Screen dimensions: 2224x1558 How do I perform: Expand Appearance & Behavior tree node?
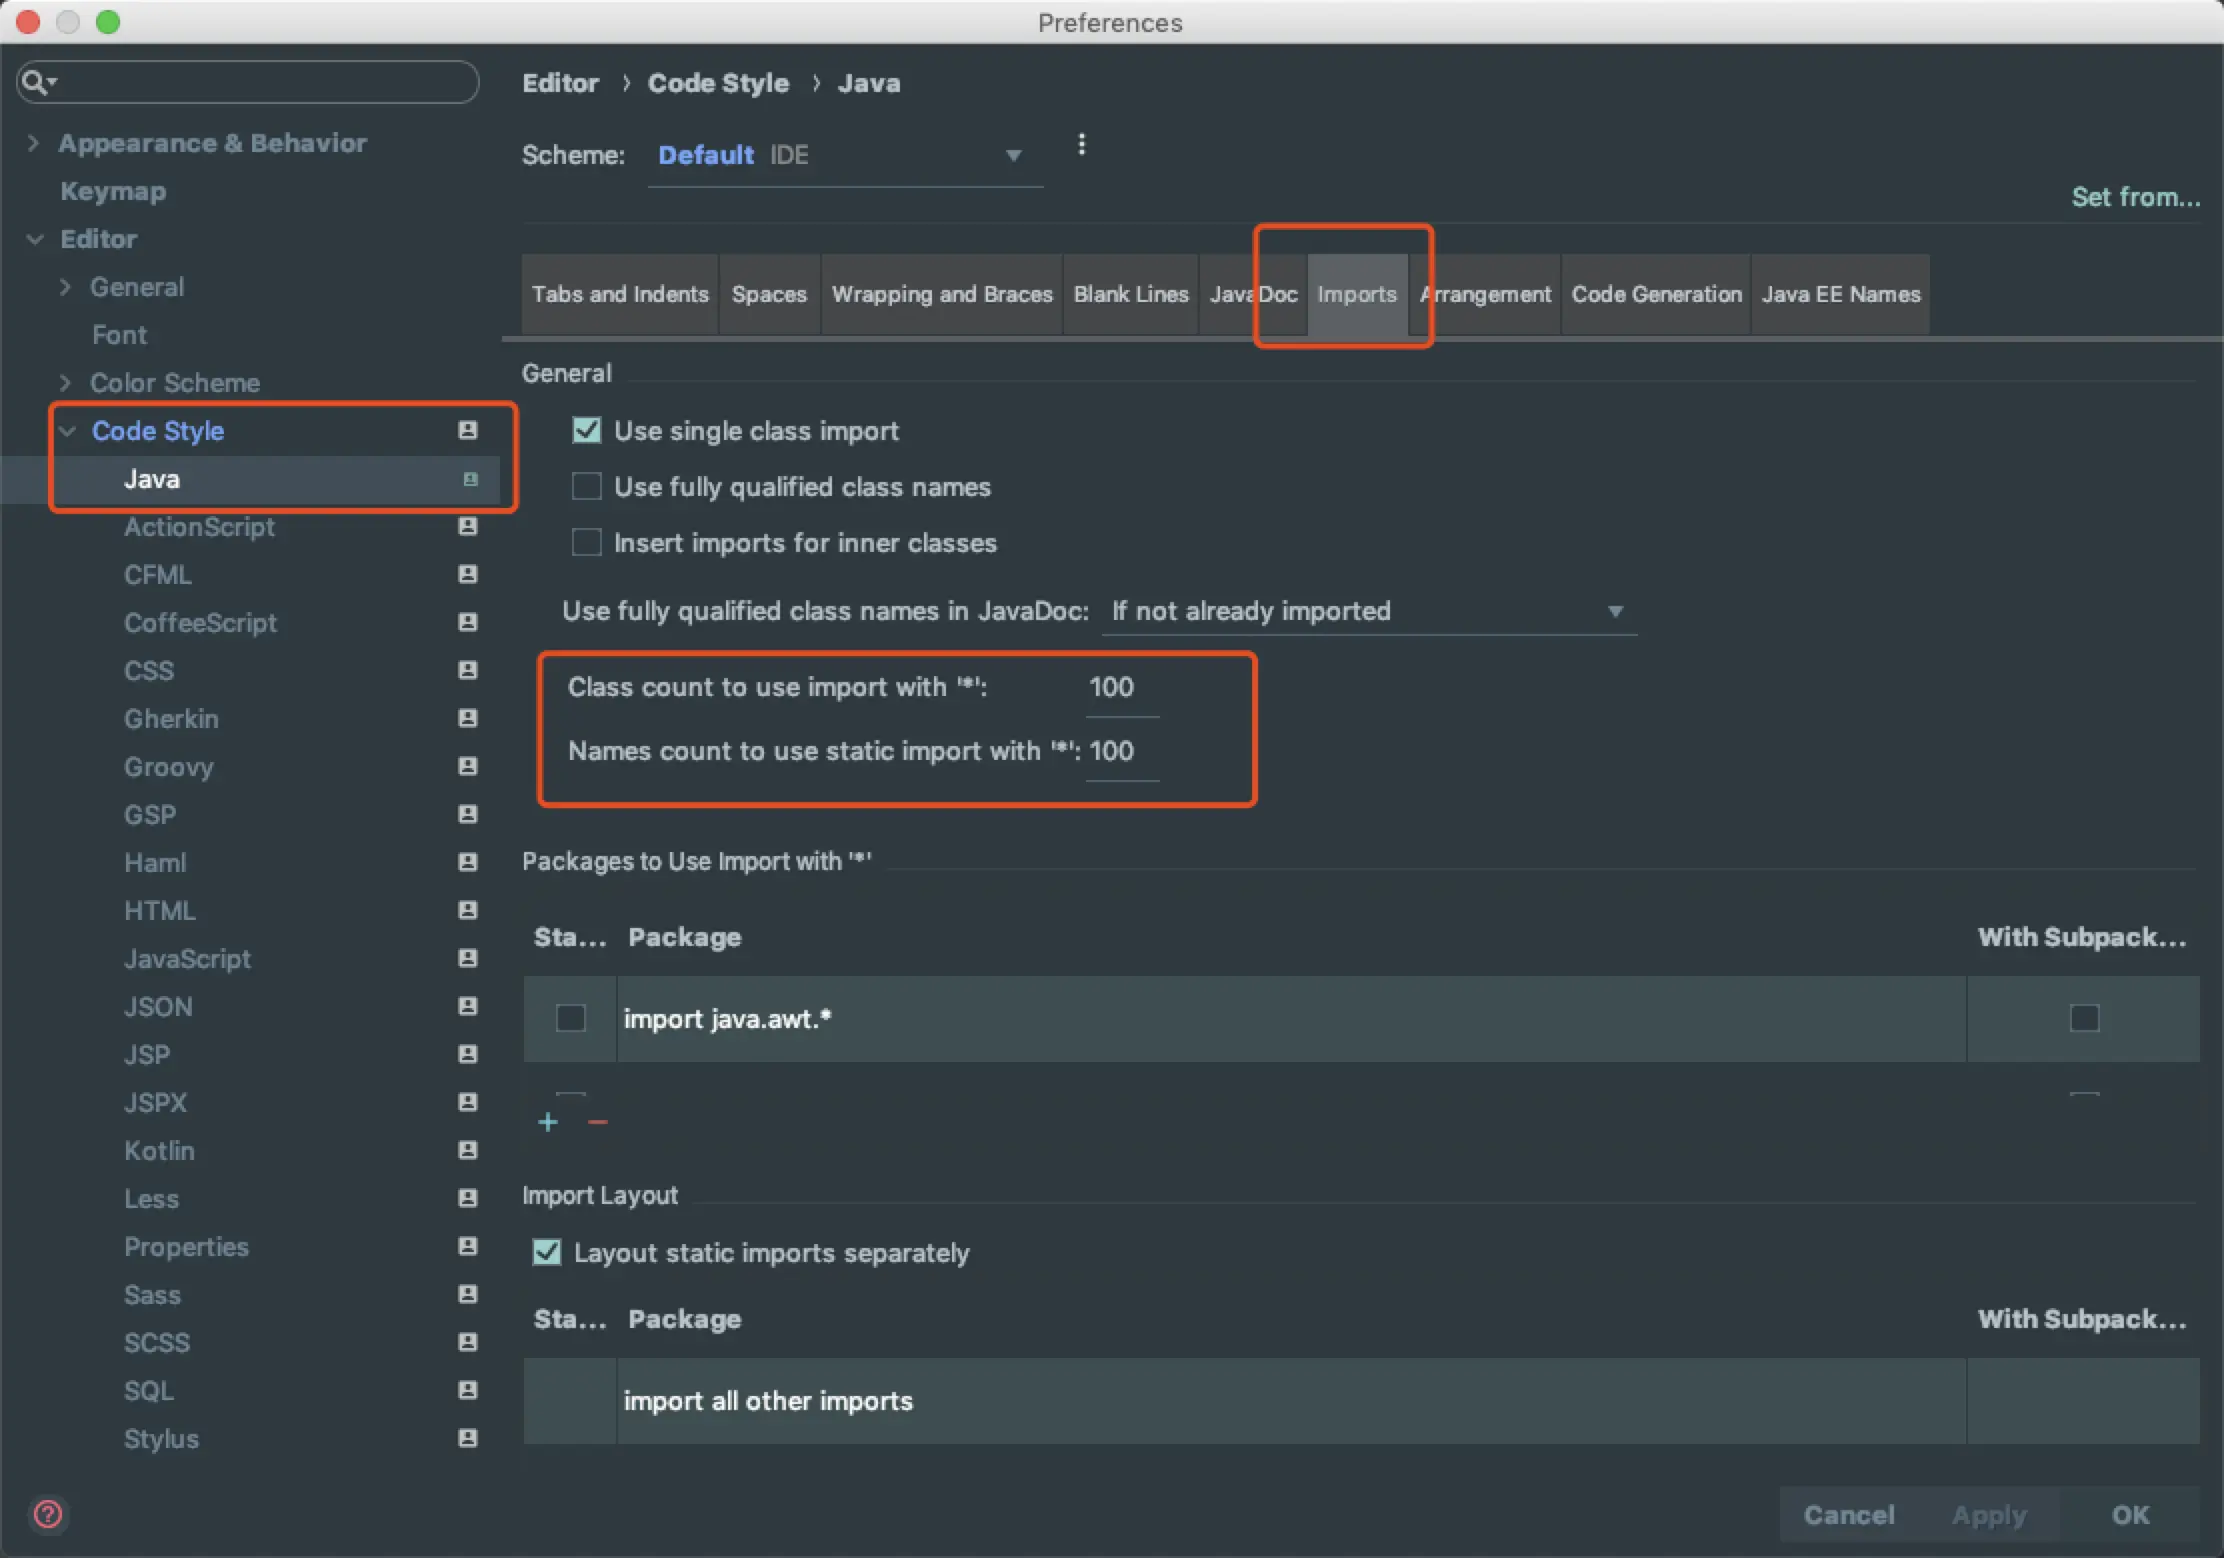34,143
